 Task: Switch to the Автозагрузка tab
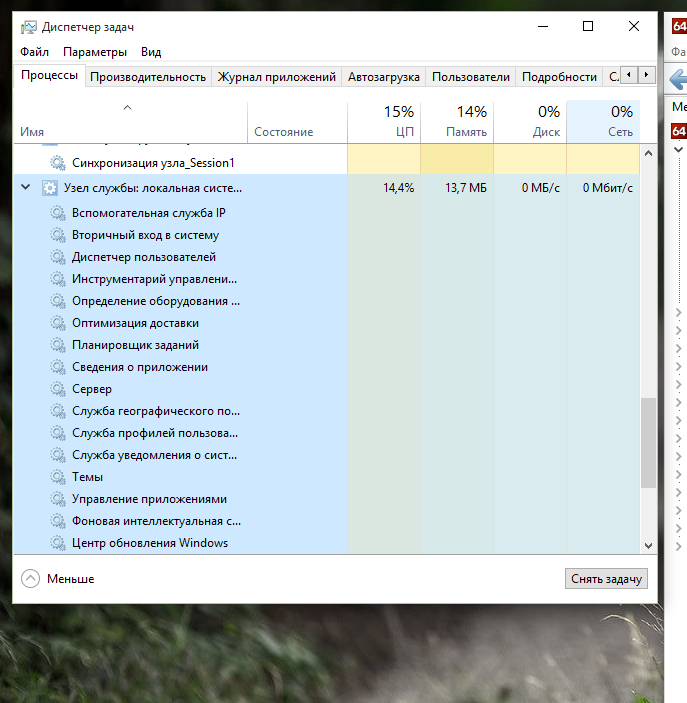pos(384,77)
